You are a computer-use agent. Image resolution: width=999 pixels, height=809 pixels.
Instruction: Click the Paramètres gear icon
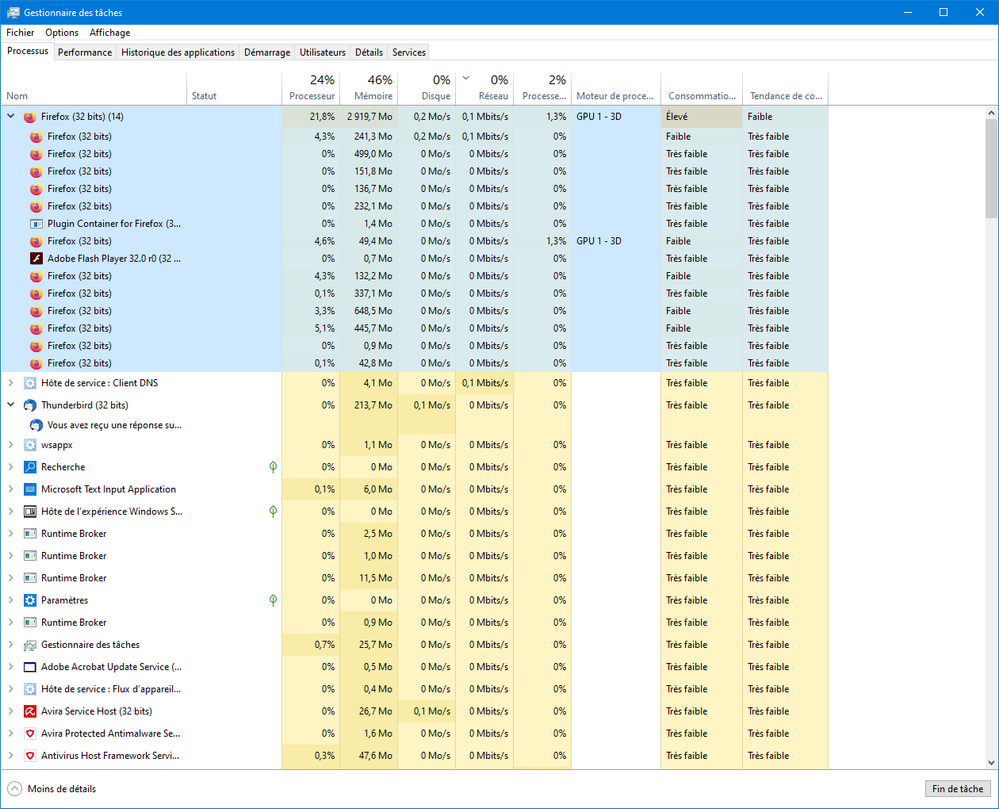point(30,600)
